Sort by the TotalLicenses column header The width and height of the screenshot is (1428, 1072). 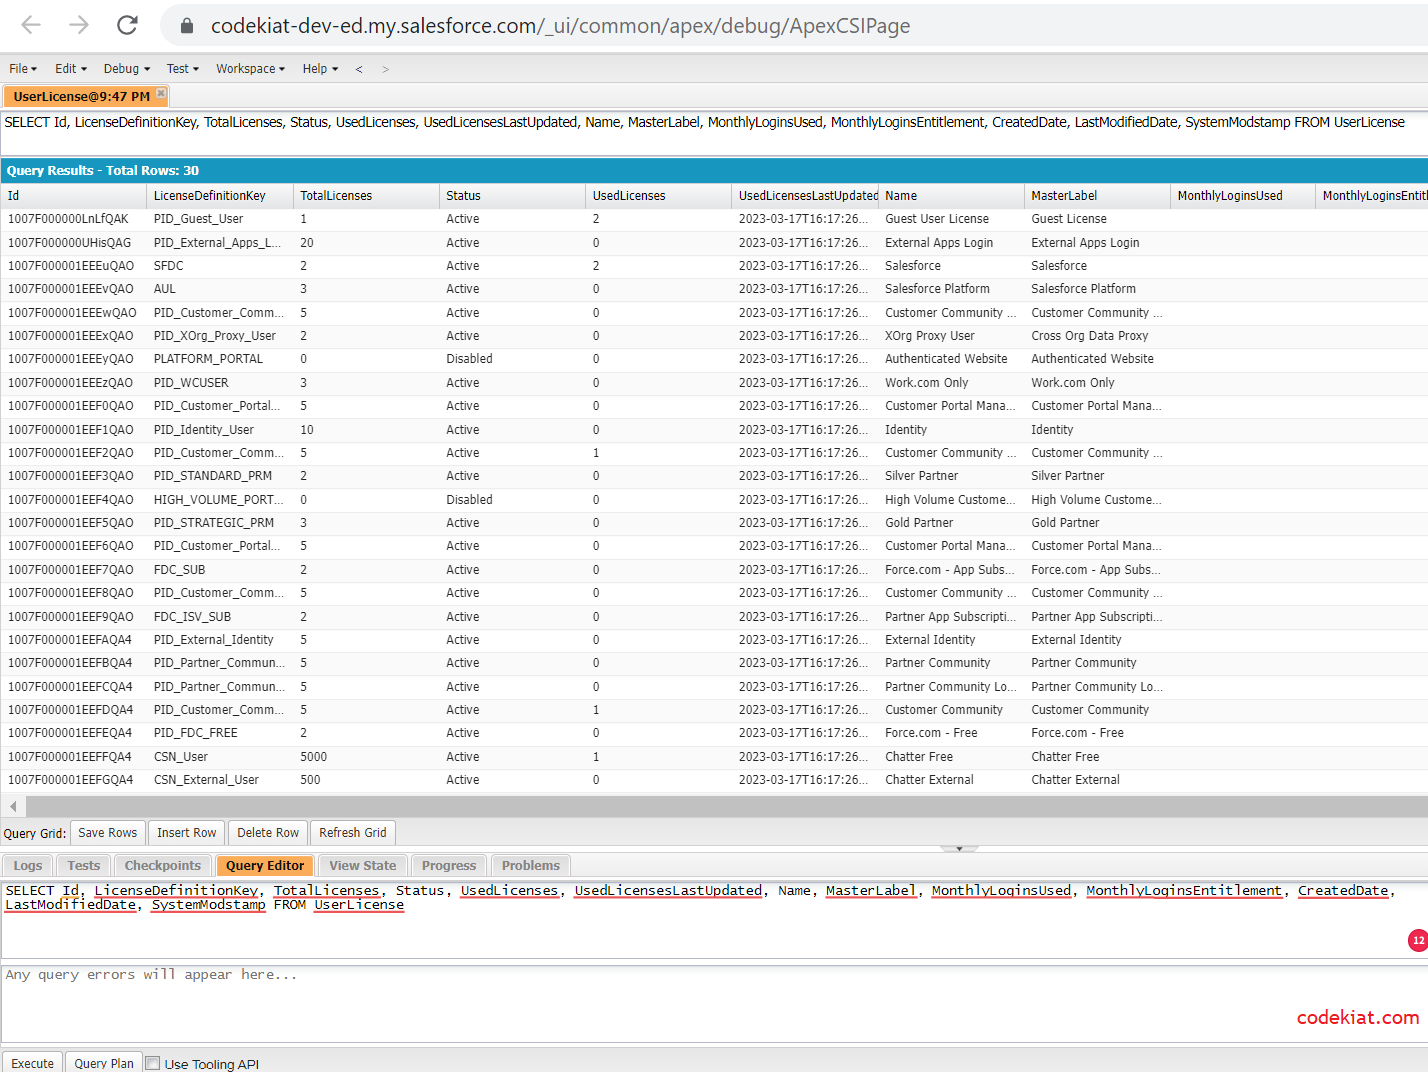coord(366,196)
